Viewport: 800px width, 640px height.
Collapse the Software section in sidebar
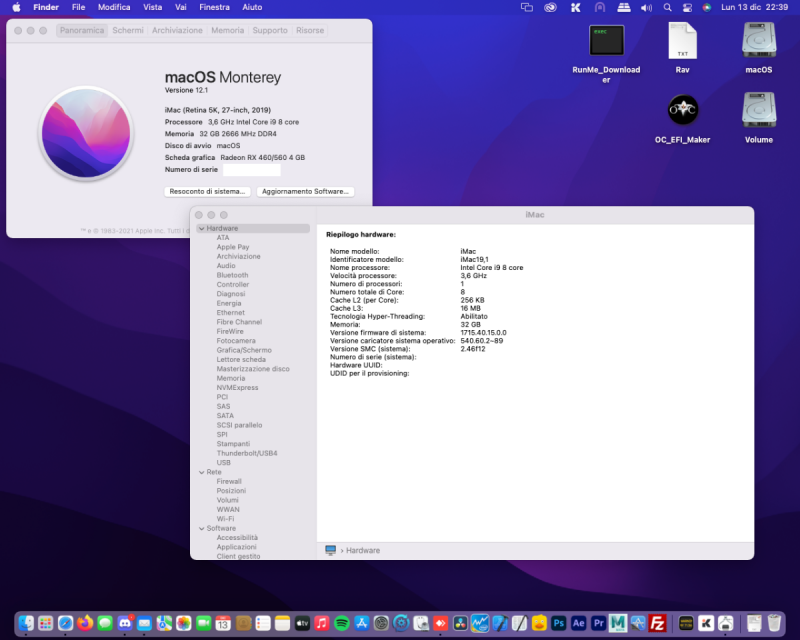pos(202,529)
